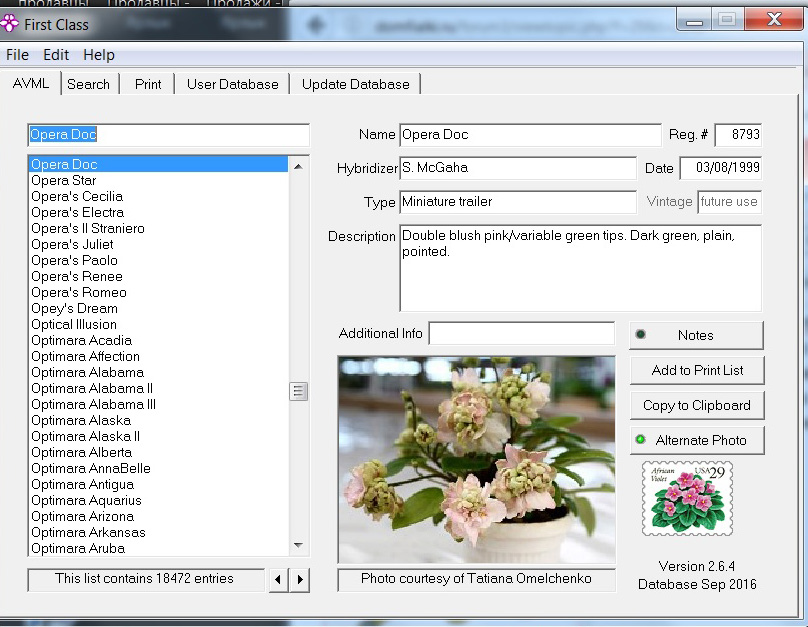Select Optimara Arizona in the list

[x=159, y=516]
